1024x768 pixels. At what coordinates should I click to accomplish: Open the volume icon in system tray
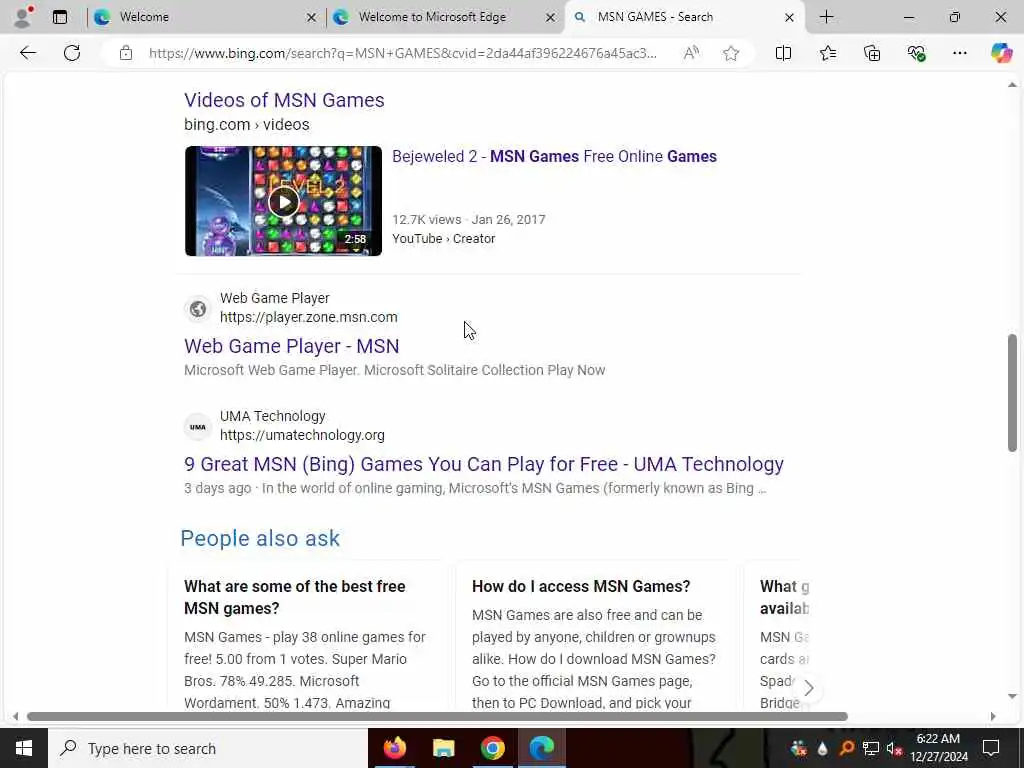[894, 748]
